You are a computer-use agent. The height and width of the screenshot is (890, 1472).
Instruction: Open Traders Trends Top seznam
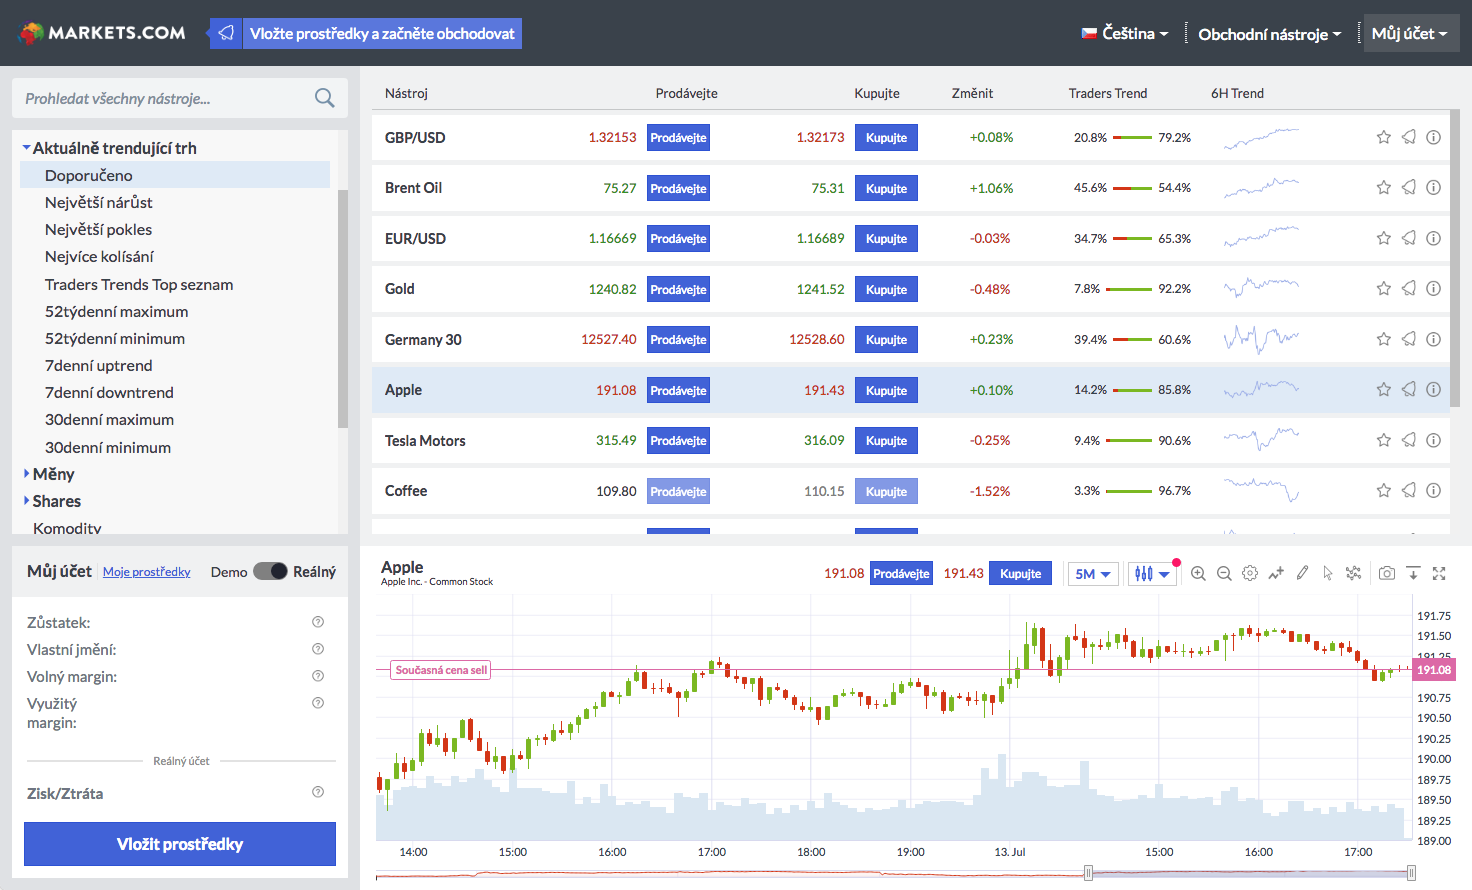[139, 284]
